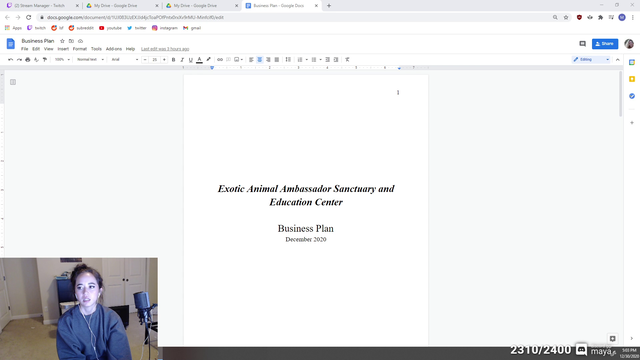Show the document outline icon
The width and height of the screenshot is (640, 360).
(13, 82)
